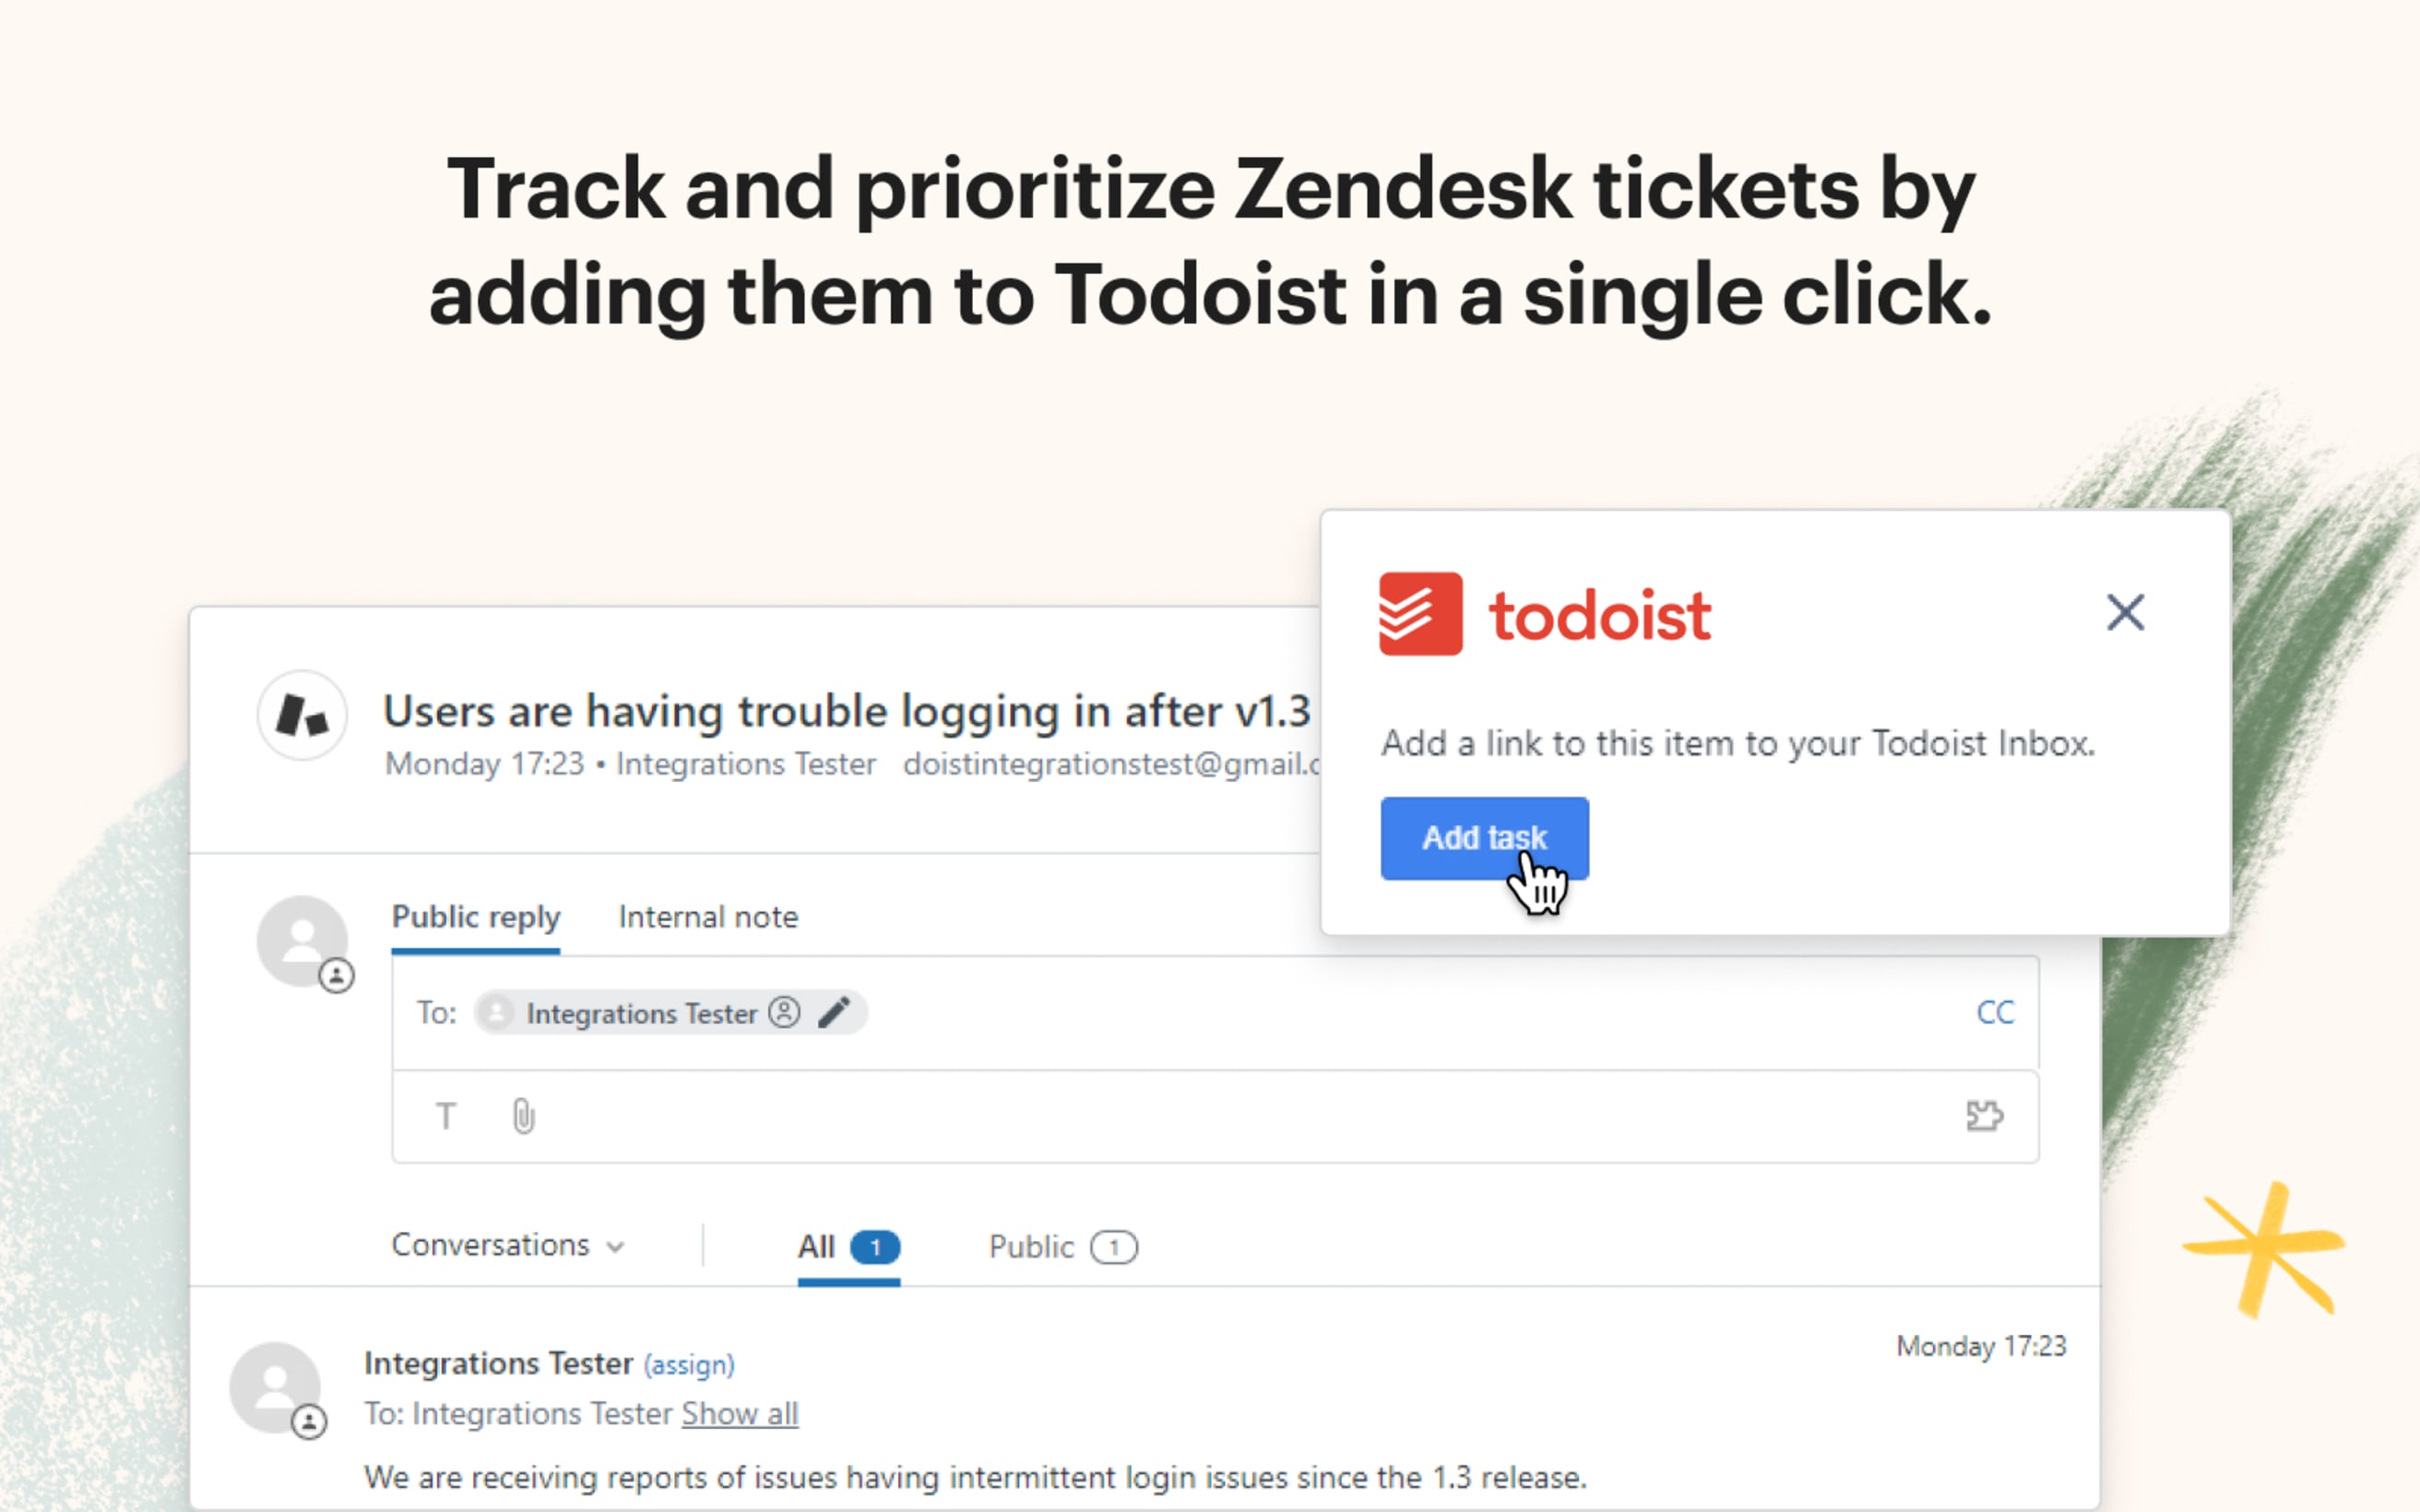Click the edit pencil icon next to Integrations Tester

836,1012
